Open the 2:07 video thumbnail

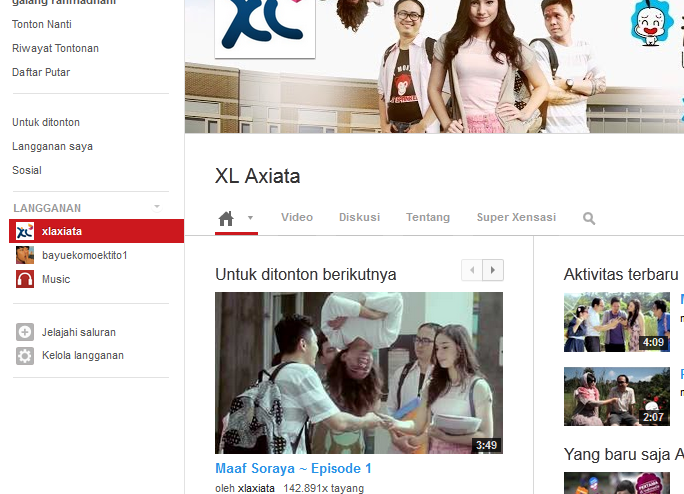pos(617,396)
